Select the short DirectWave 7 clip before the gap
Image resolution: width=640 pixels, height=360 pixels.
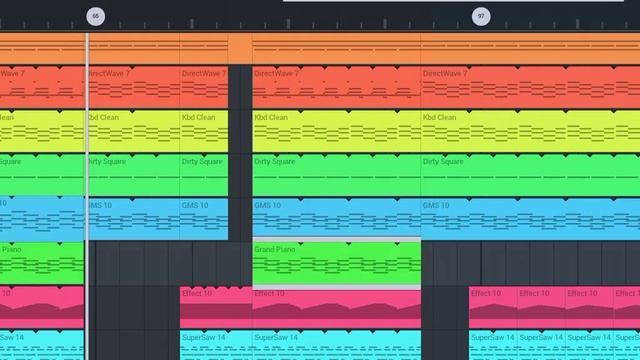pos(204,87)
